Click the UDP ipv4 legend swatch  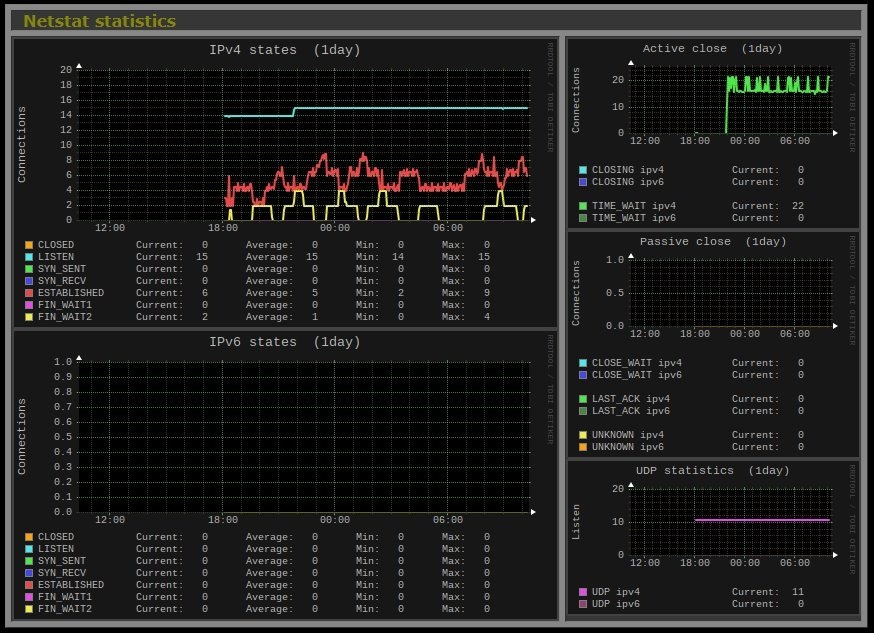click(x=584, y=592)
